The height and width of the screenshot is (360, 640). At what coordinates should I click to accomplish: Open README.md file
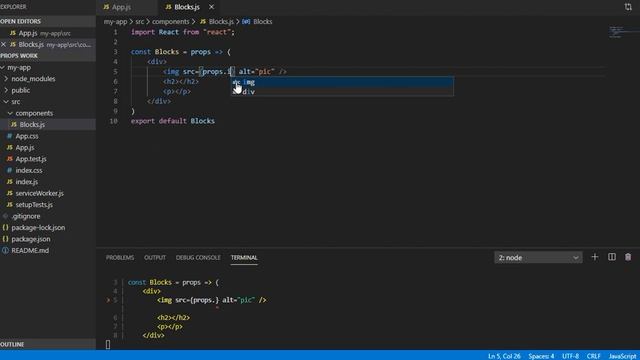pos(48,250)
